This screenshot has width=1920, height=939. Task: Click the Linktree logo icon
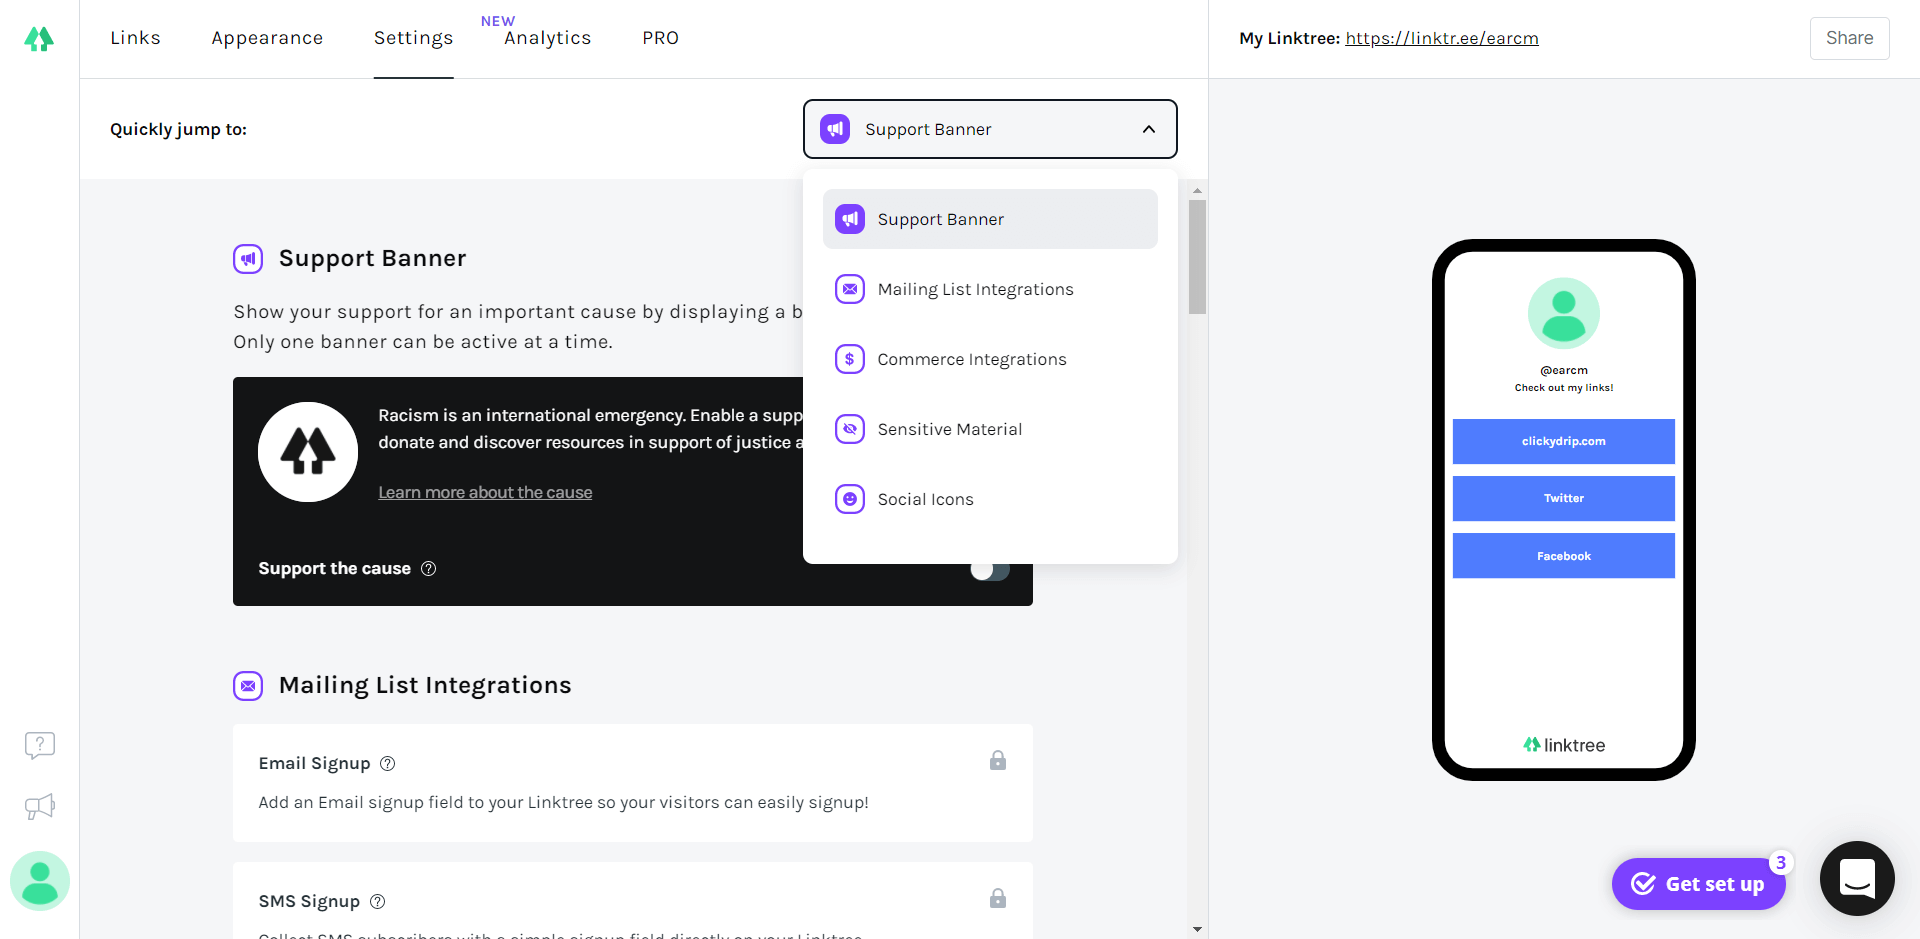(39, 39)
